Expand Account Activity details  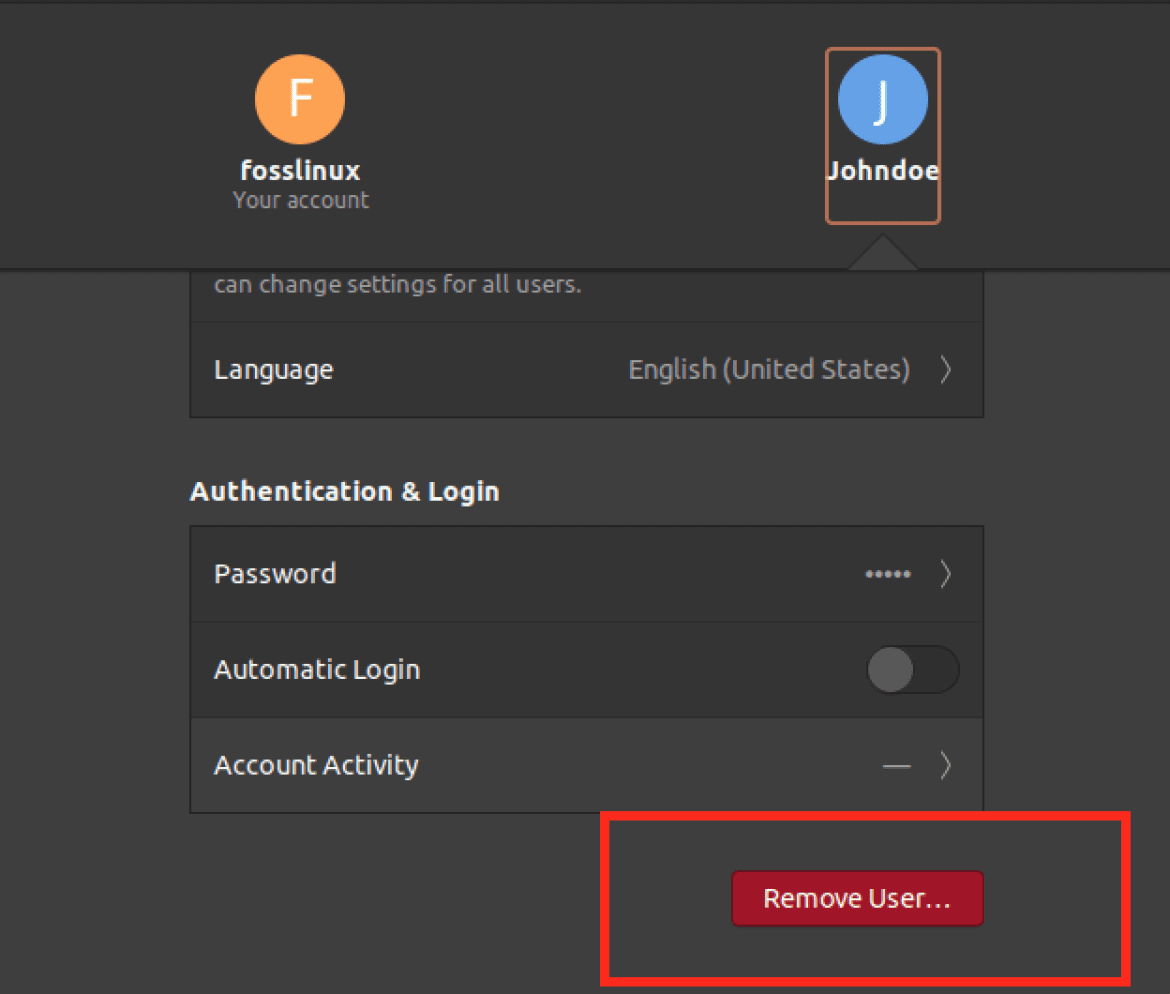(x=946, y=765)
